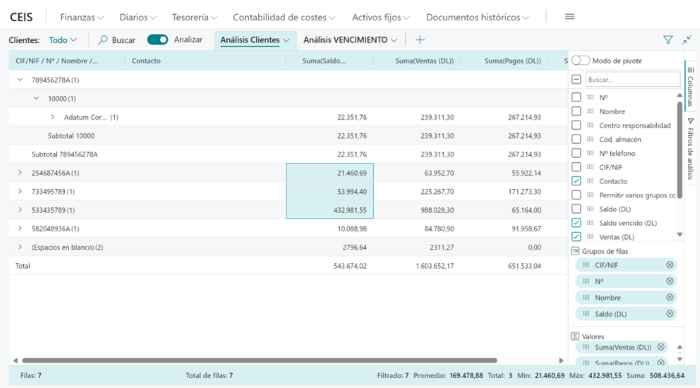The width and height of the screenshot is (700, 388).
Task: Remove Nº from row groups
Action: pos(670,281)
